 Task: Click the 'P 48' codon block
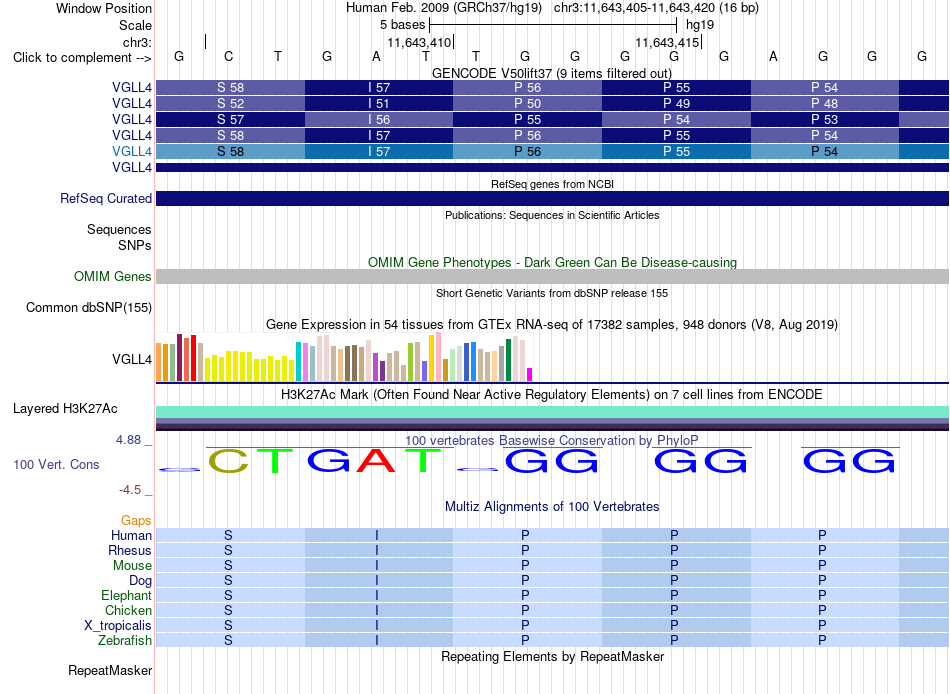click(825, 104)
